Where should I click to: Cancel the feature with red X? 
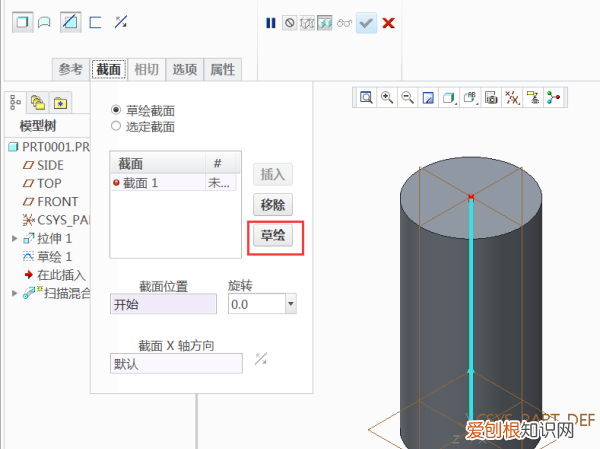point(388,23)
